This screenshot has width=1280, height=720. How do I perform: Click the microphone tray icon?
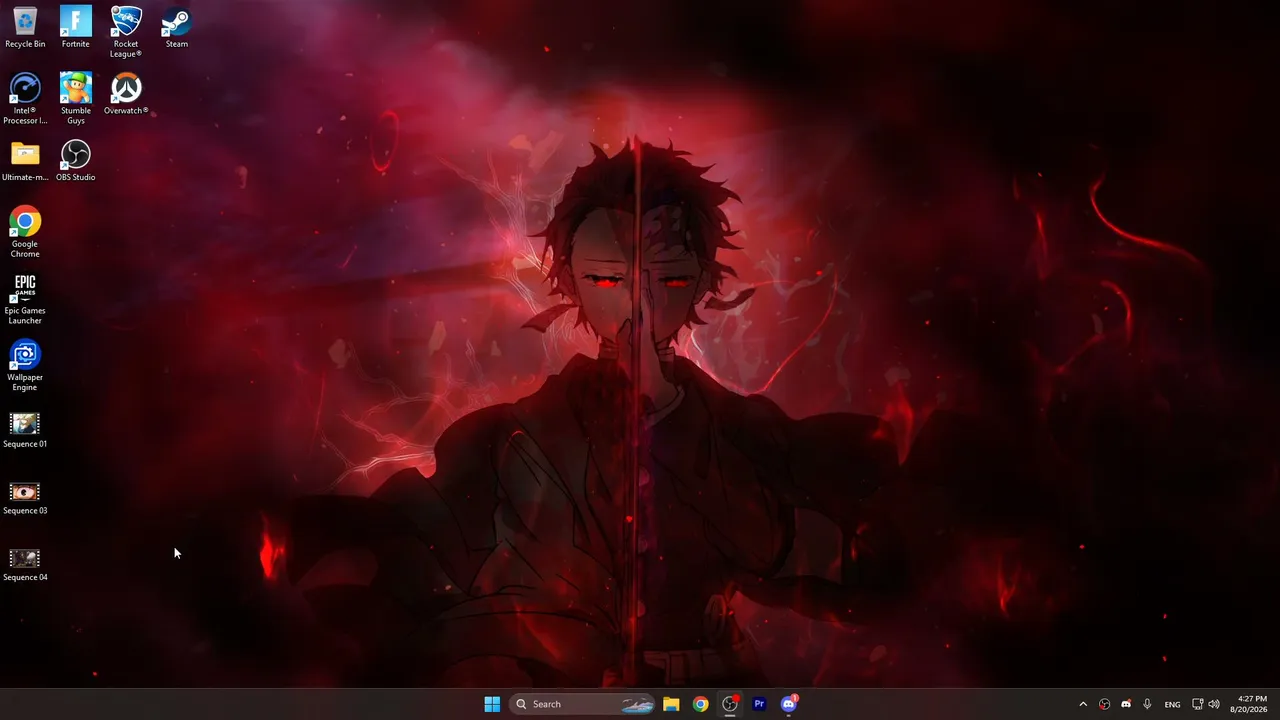pyautogui.click(x=1147, y=704)
